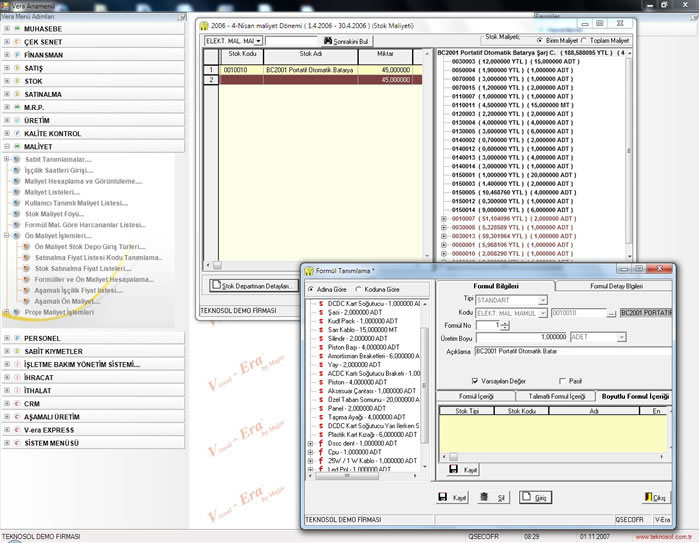
Task: Click the binoculars icon on Sonrakini Bul
Action: pyautogui.click(x=328, y=41)
